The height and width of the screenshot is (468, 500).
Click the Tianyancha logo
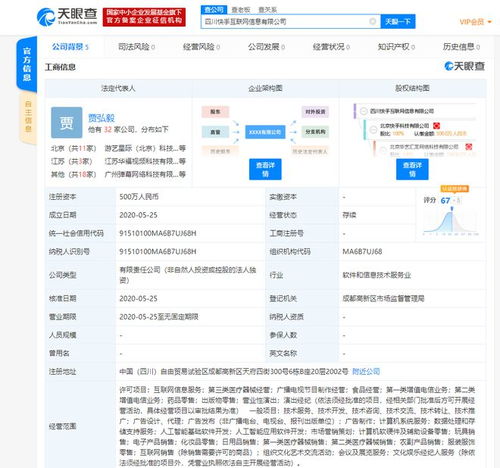tap(67, 17)
